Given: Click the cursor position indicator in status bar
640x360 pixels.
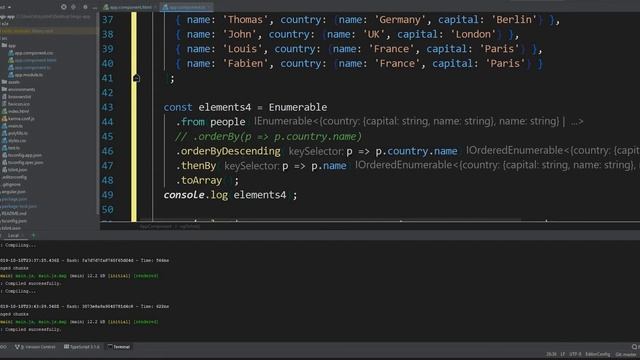Looking at the screenshot, I should 551,354.
